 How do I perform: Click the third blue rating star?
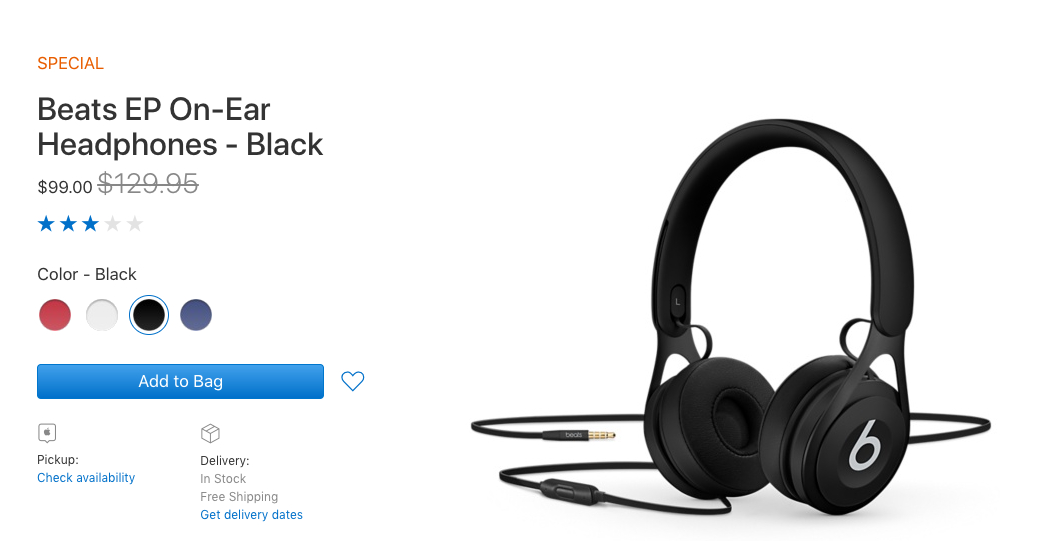90,223
